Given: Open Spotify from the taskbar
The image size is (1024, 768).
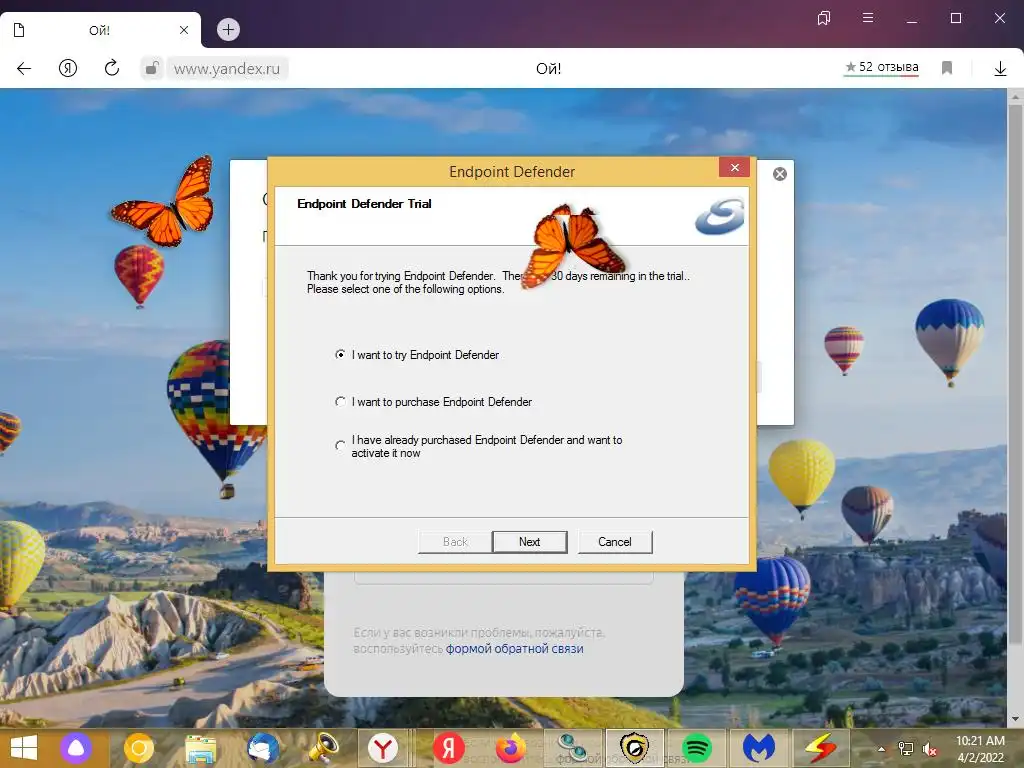Looking at the screenshot, I should pyautogui.click(x=696, y=748).
